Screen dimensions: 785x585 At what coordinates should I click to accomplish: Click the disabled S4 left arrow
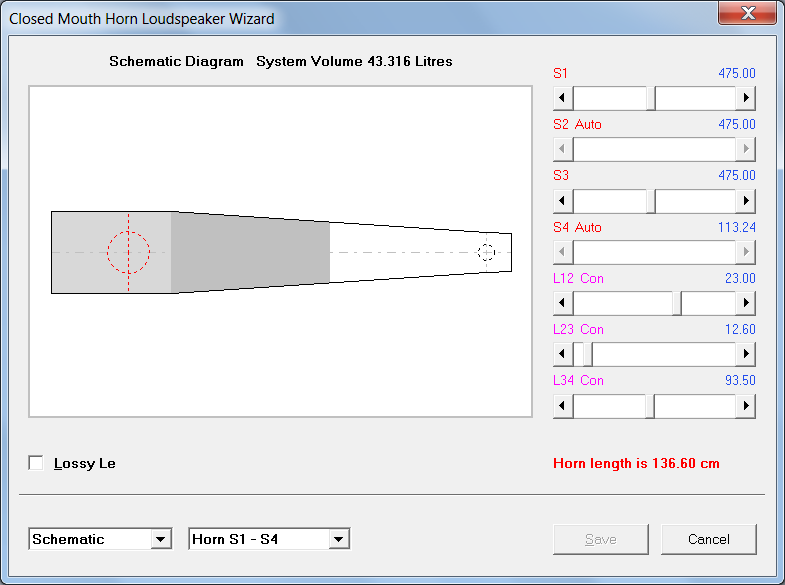(x=563, y=252)
